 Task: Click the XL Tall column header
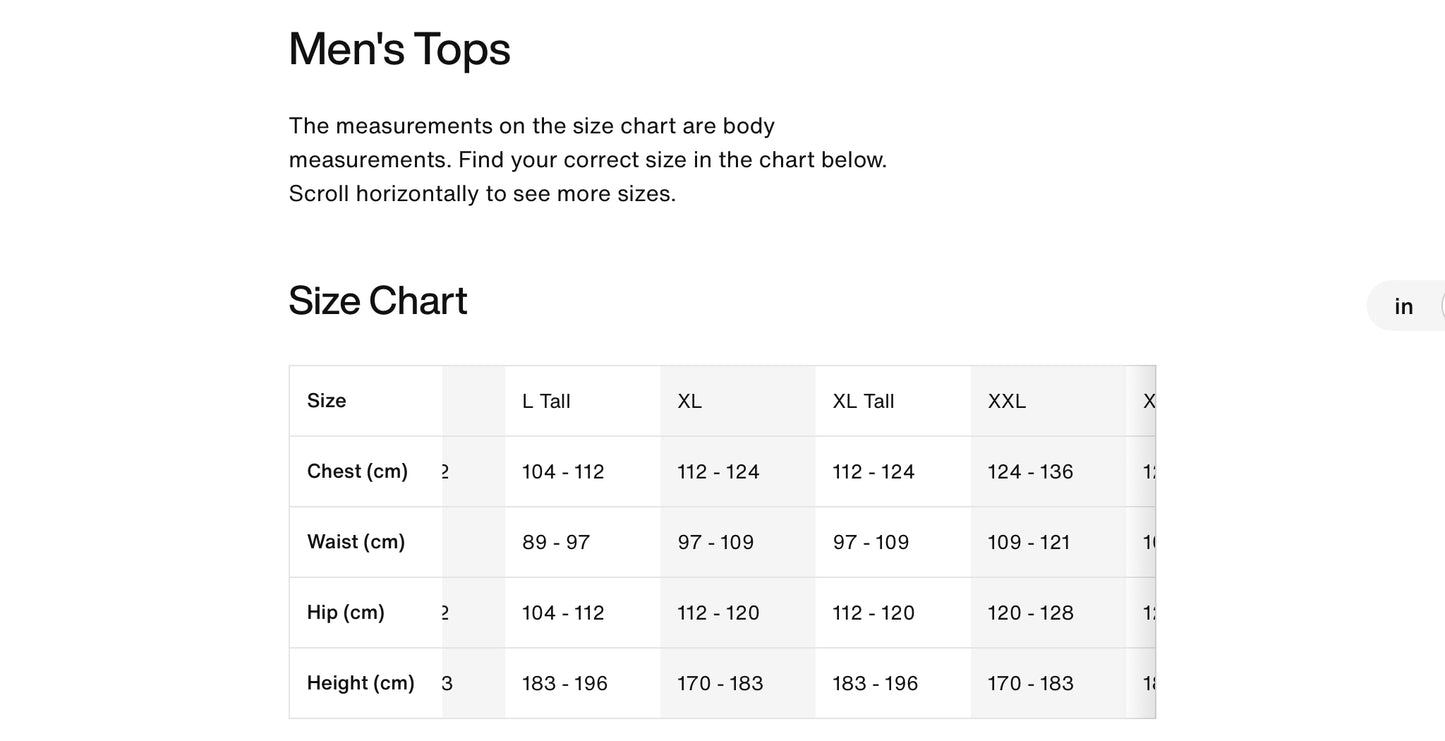863,401
